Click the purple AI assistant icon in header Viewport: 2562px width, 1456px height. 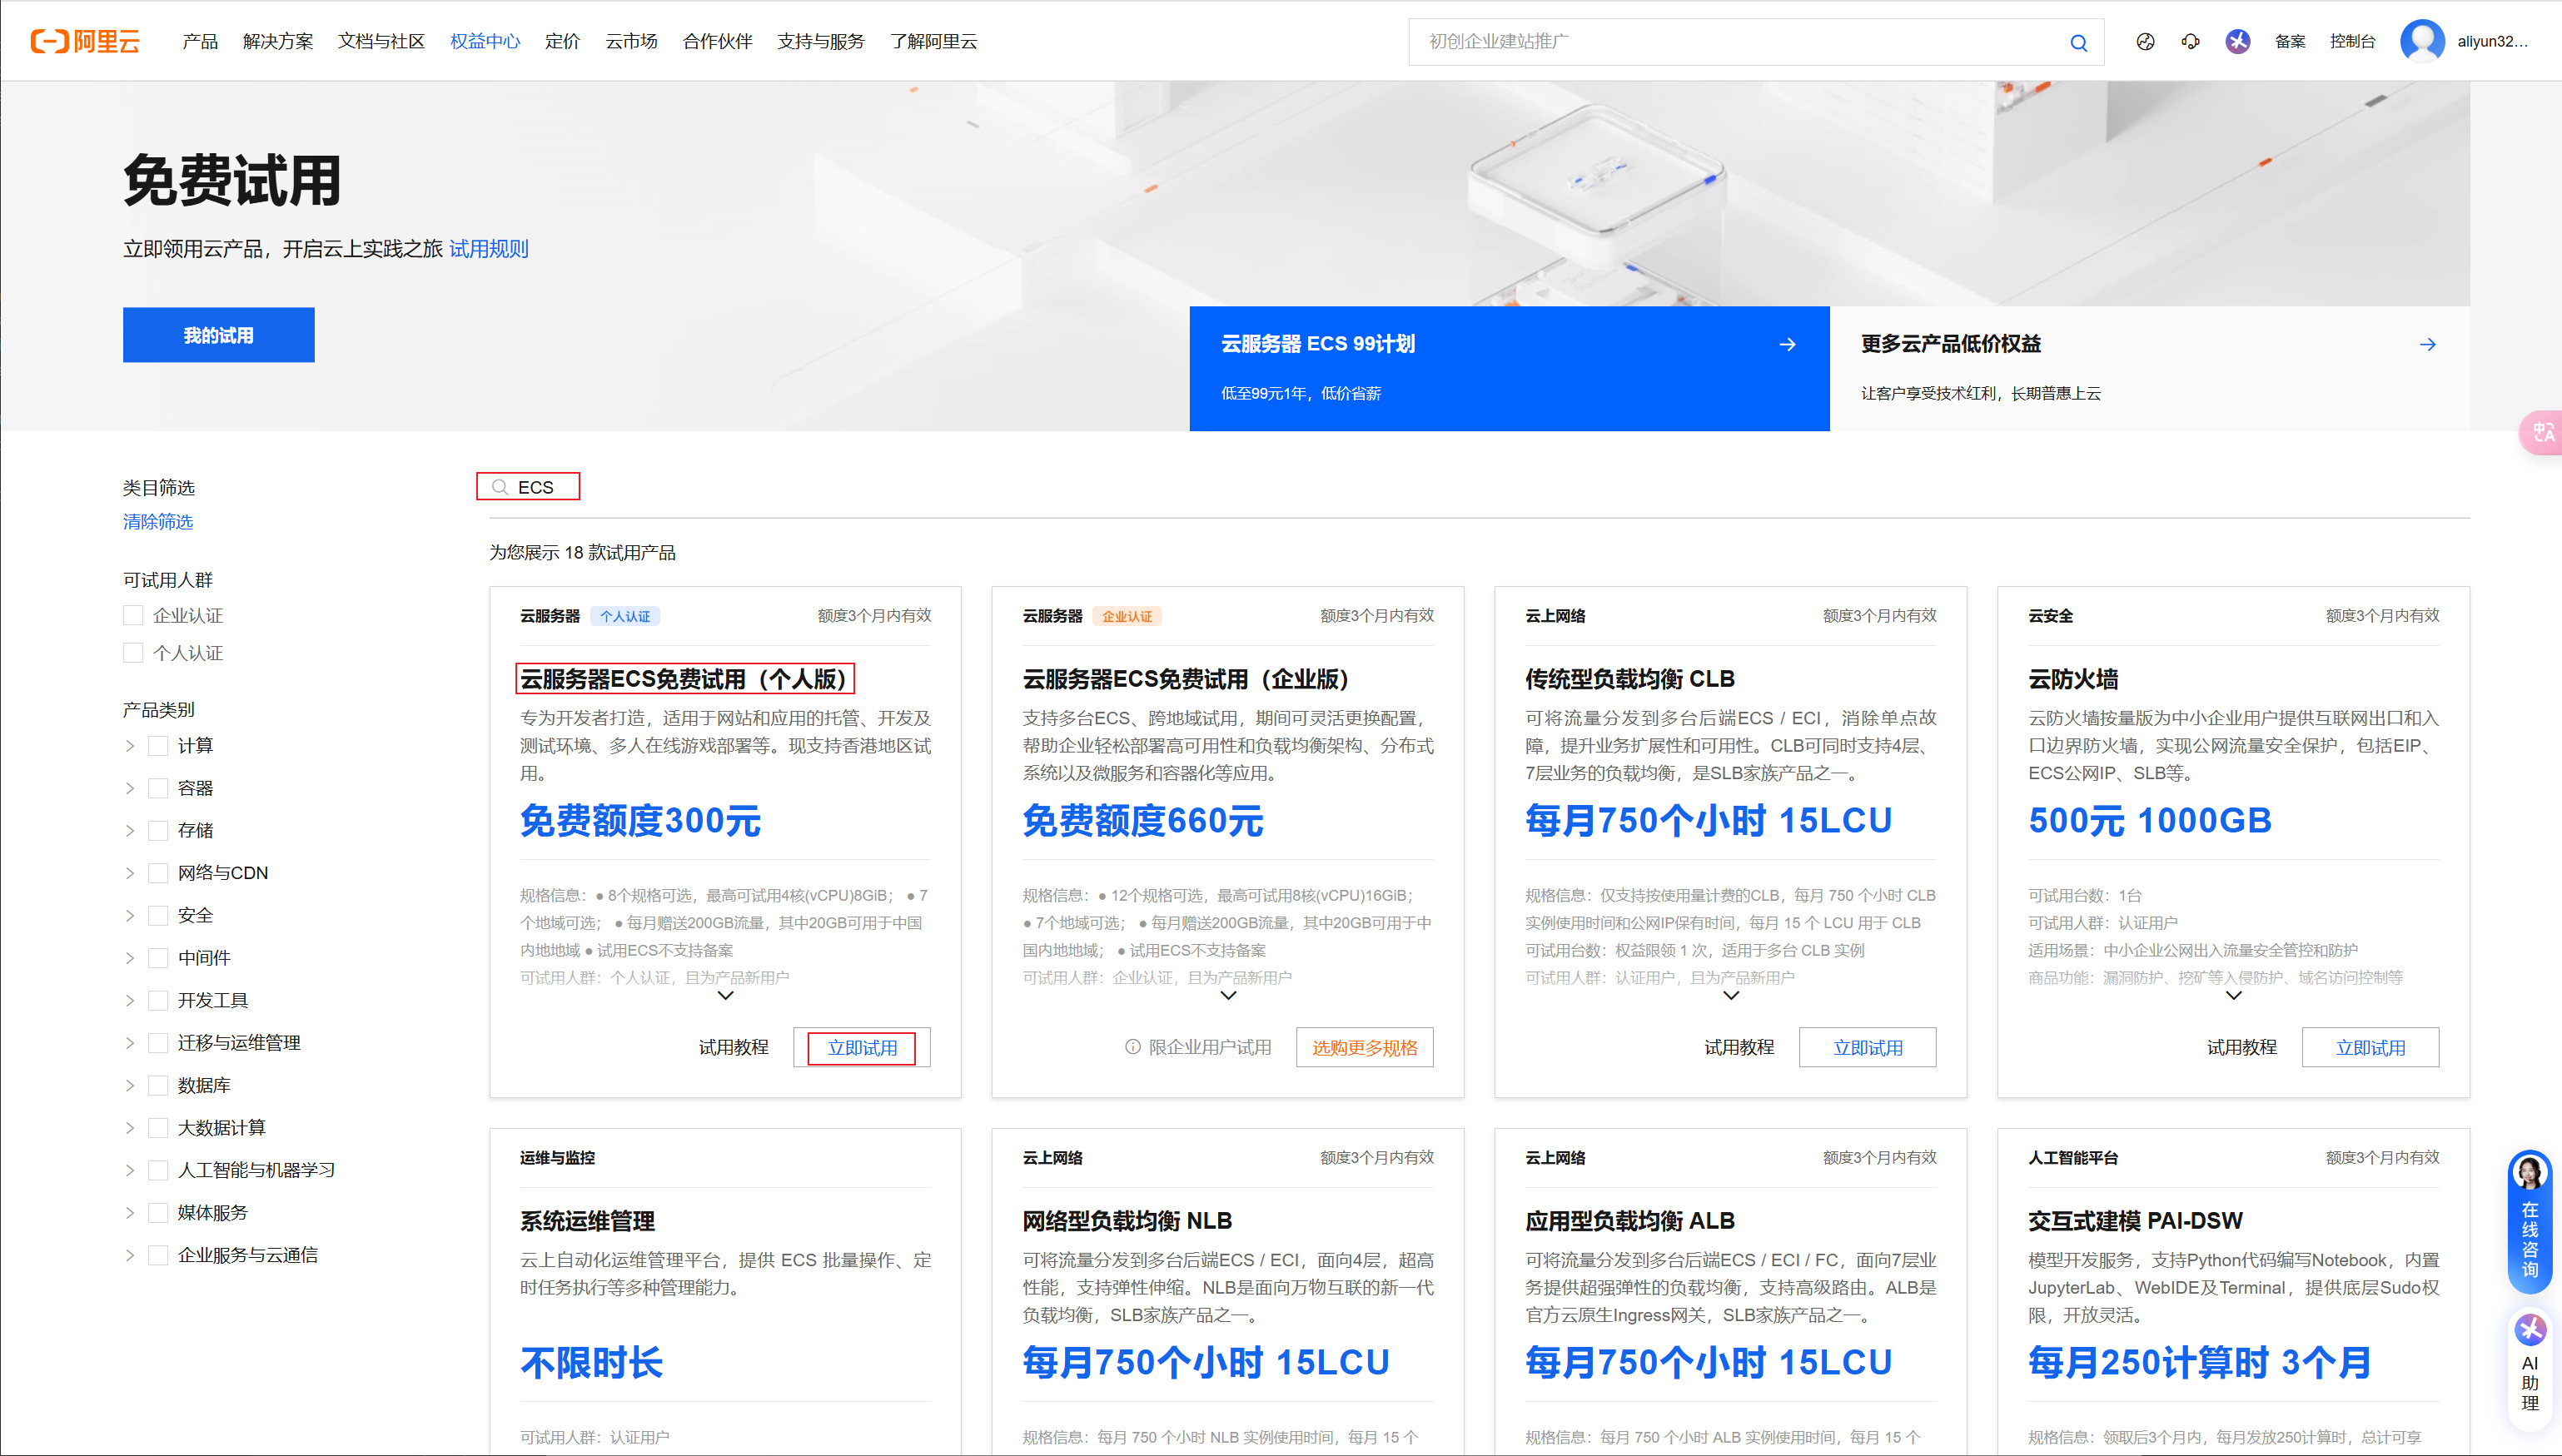tap(2238, 41)
